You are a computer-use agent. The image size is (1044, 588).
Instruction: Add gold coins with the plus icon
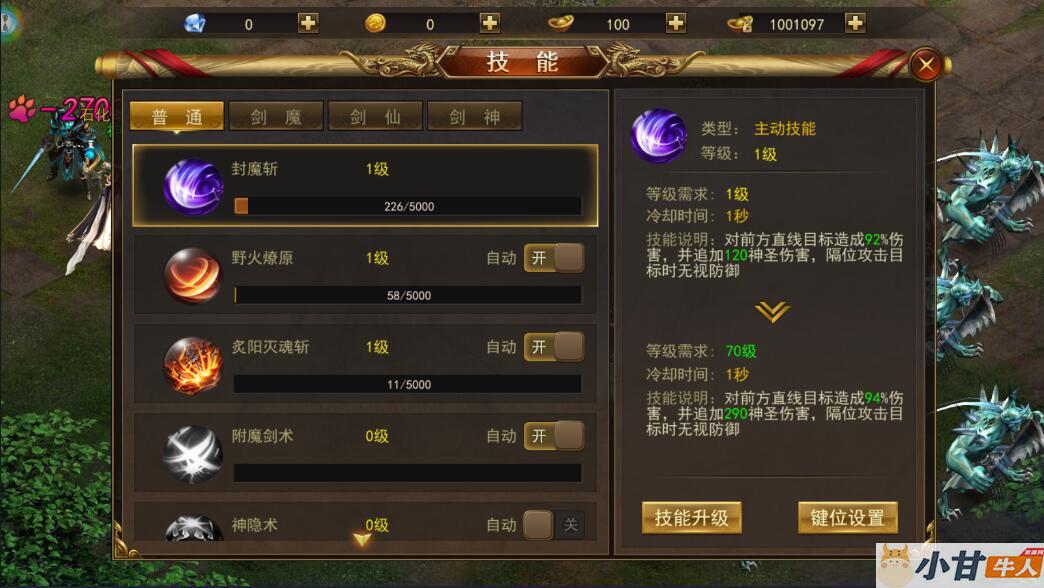[489, 23]
